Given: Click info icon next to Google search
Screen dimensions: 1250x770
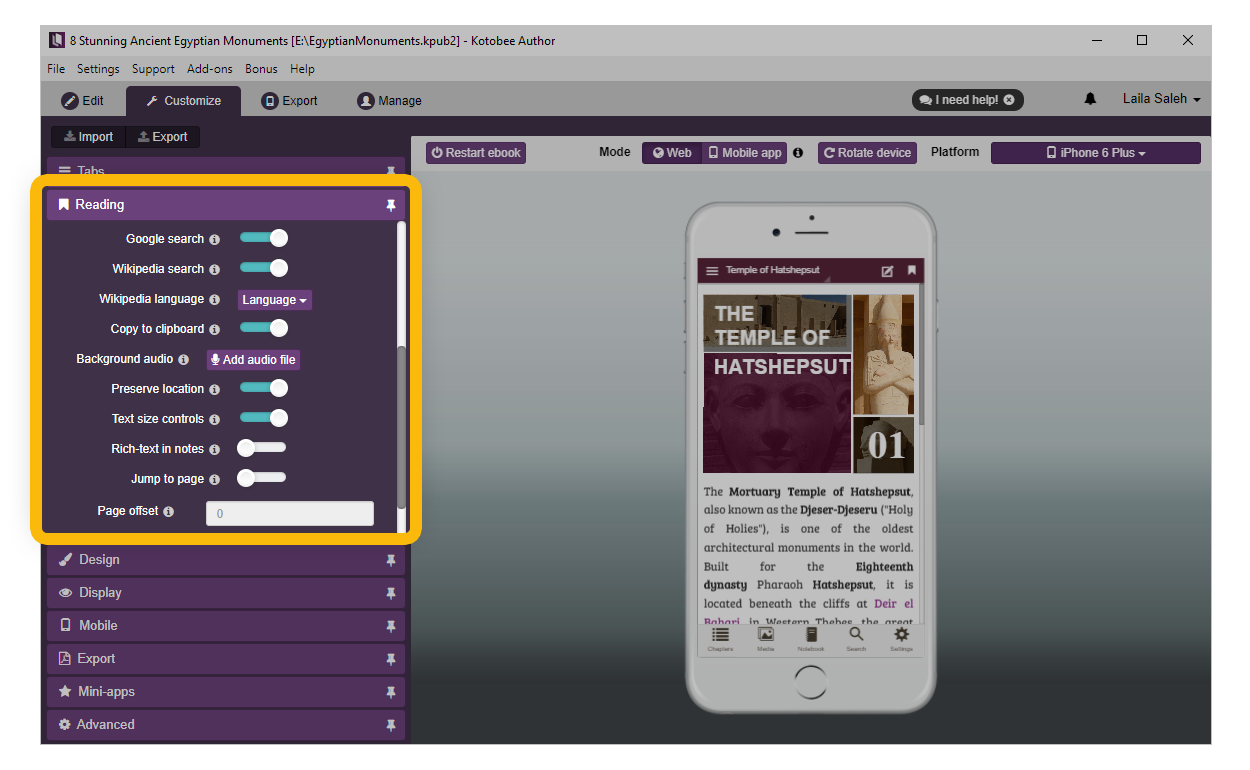Looking at the screenshot, I should (x=214, y=240).
